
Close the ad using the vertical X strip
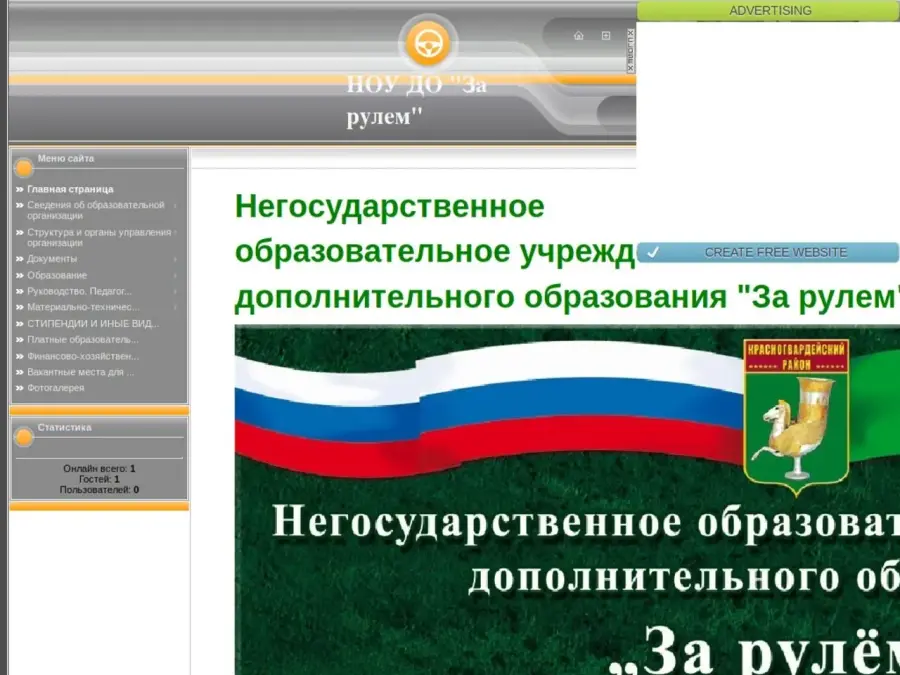[631, 51]
